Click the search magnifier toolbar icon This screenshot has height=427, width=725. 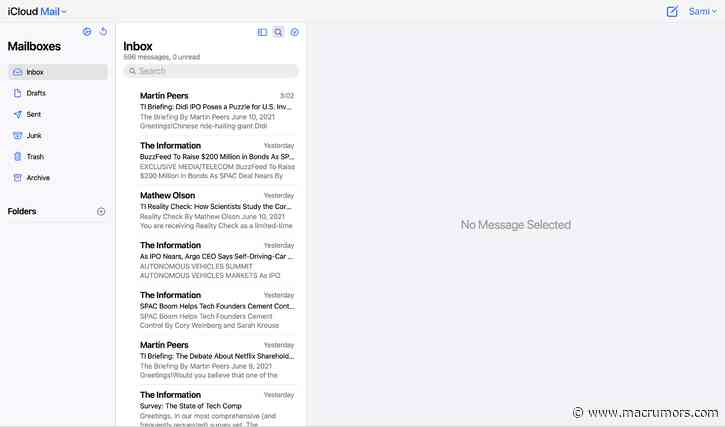tap(278, 32)
